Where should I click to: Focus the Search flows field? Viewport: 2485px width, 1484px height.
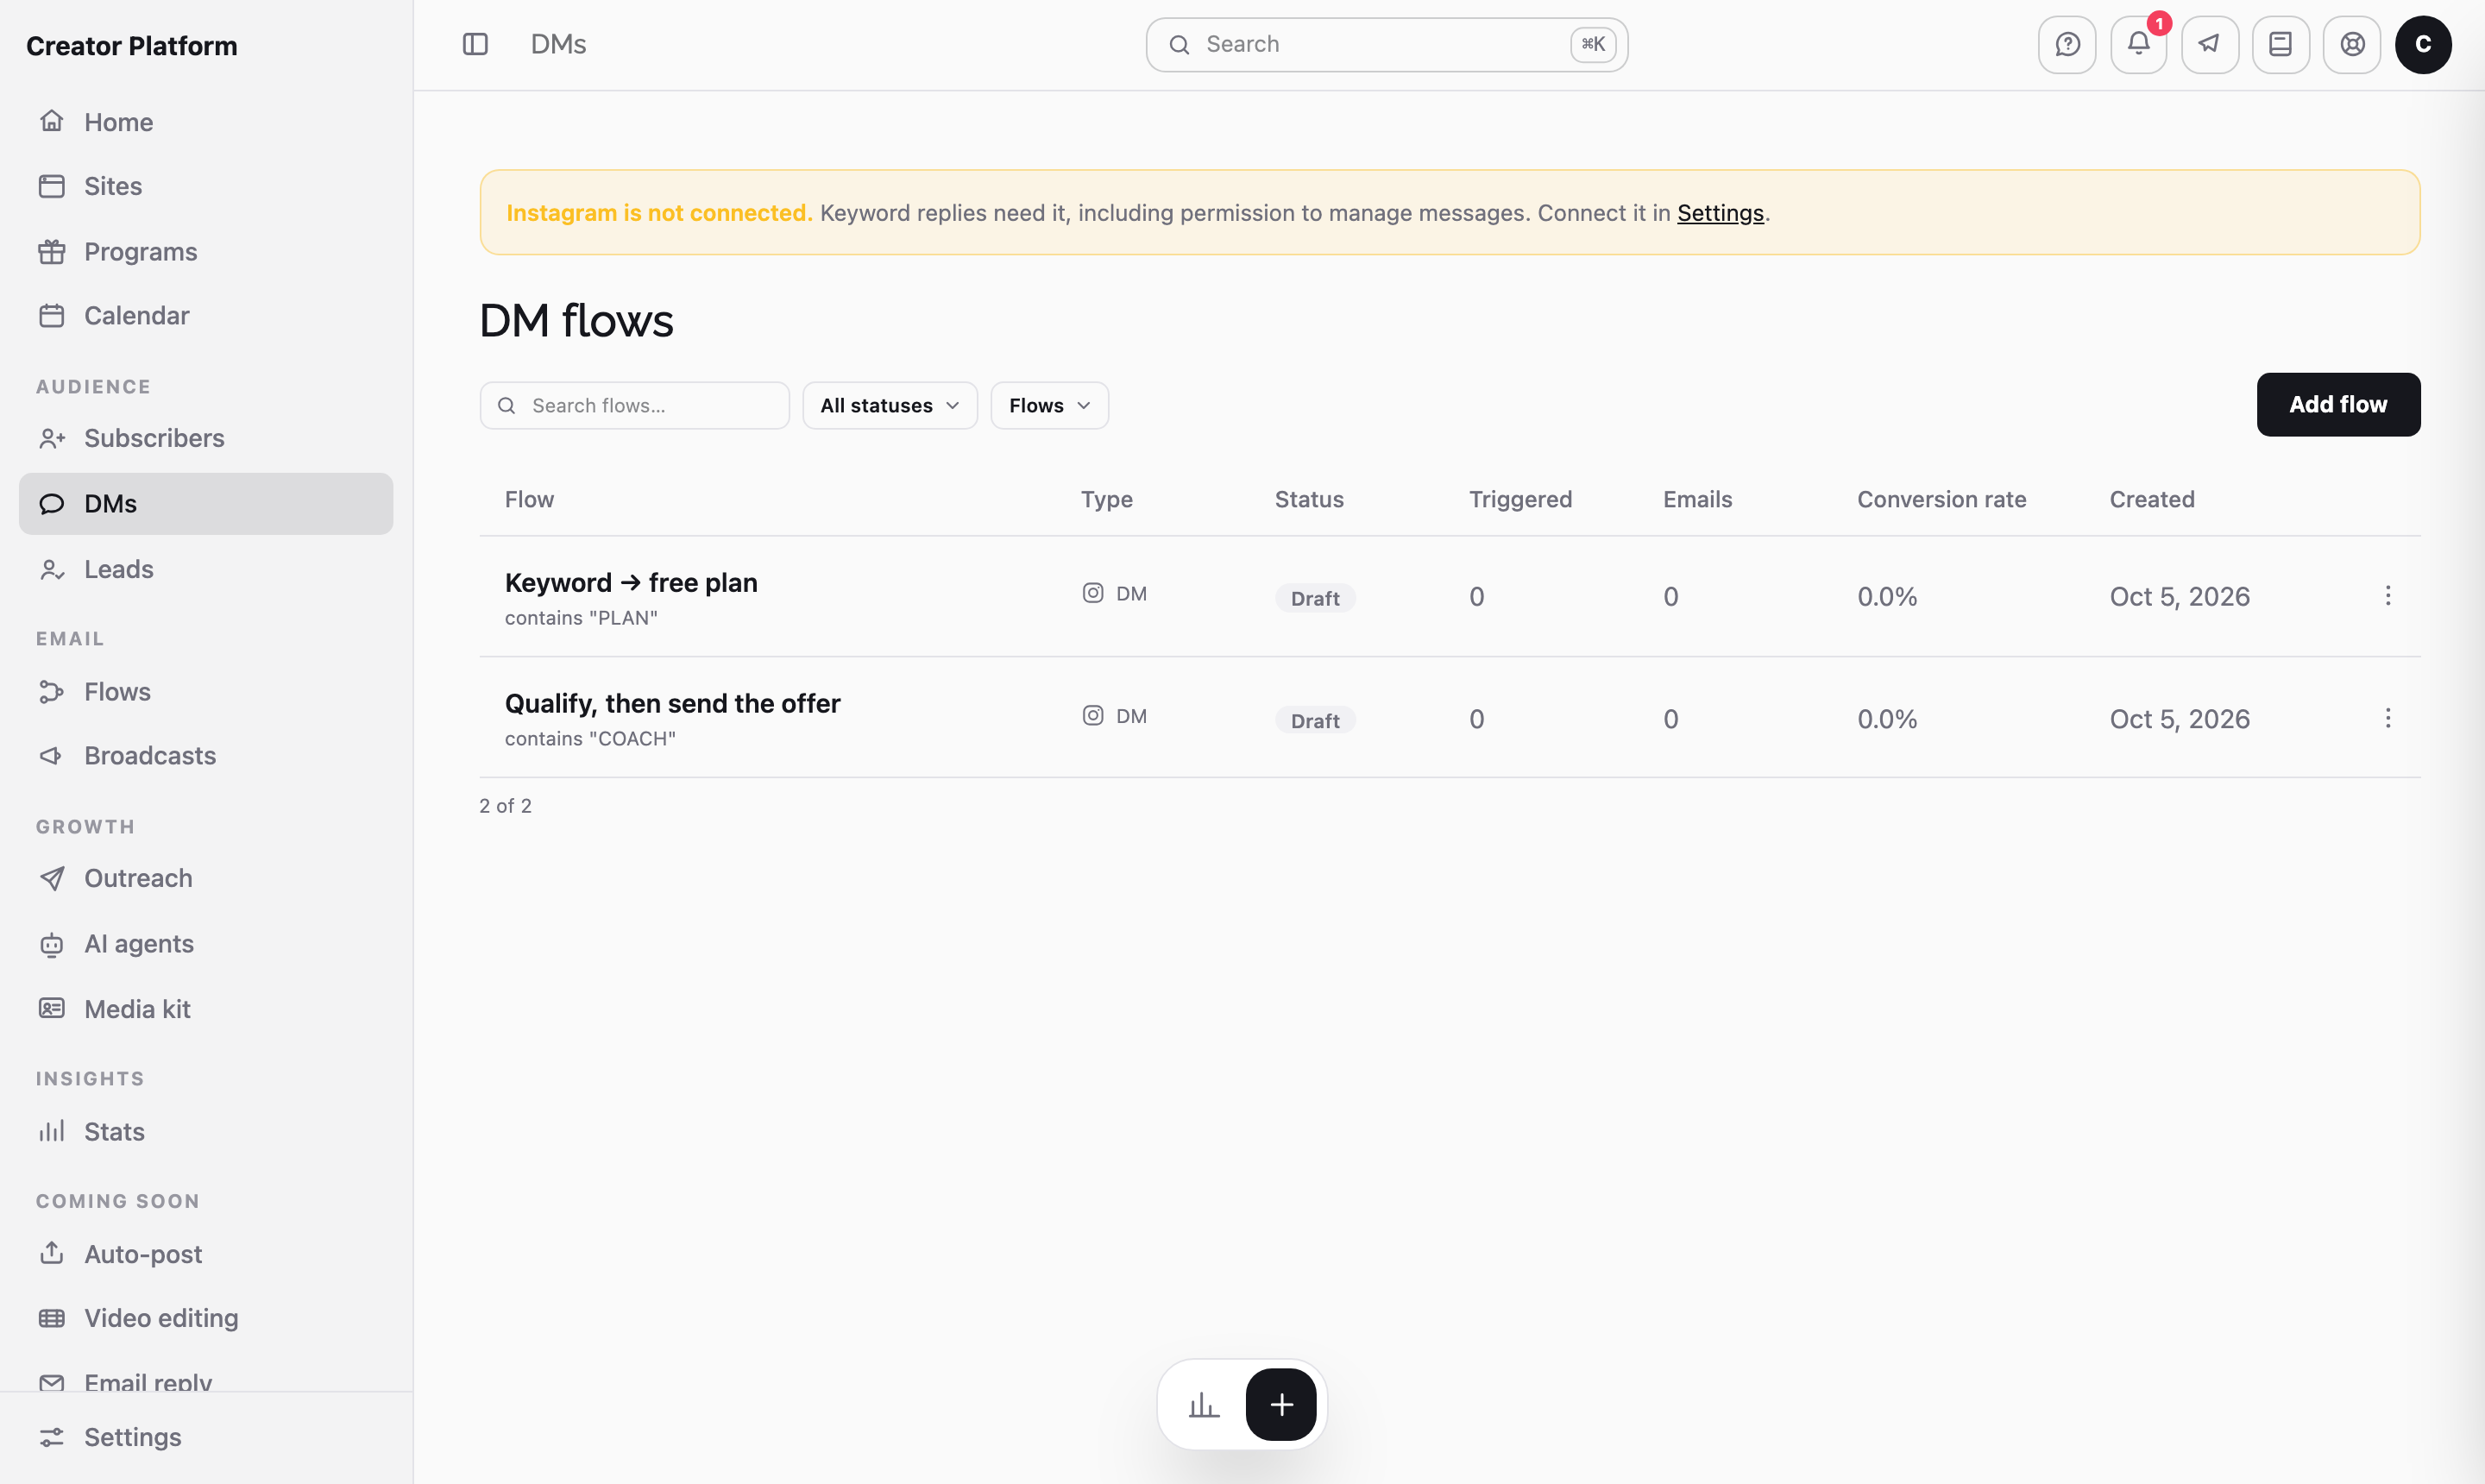coord(634,405)
